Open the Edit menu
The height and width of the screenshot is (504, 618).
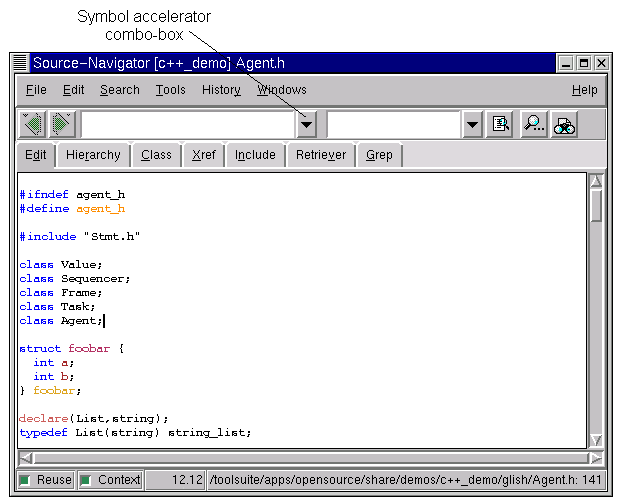[x=74, y=90]
